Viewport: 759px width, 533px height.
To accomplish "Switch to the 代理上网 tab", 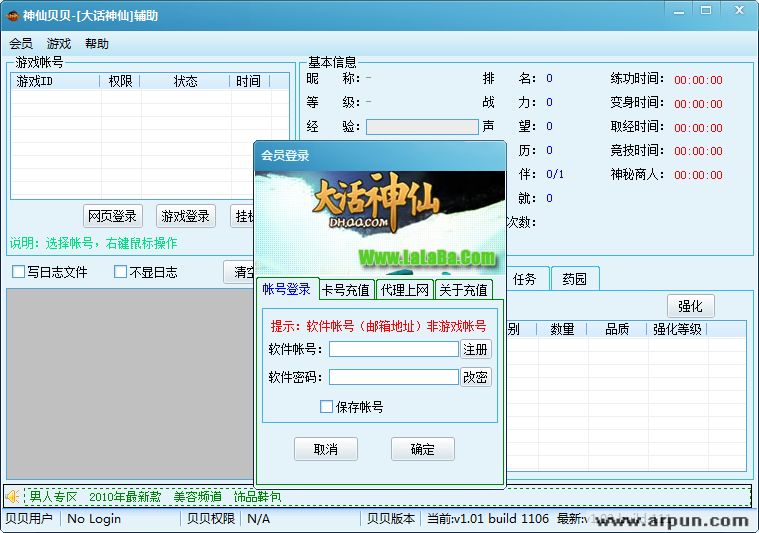I will 405,290.
